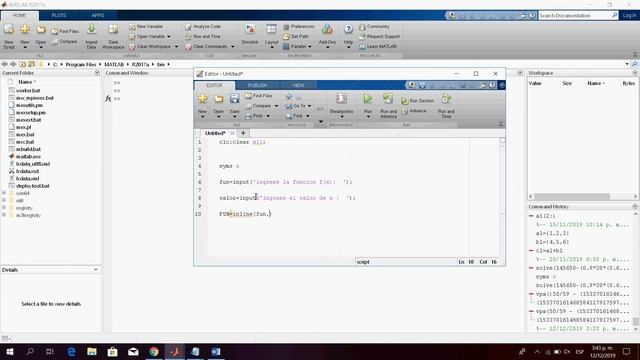Click the Run green arrow in Editor
The width and height of the screenshot is (640, 360).
tap(368, 99)
